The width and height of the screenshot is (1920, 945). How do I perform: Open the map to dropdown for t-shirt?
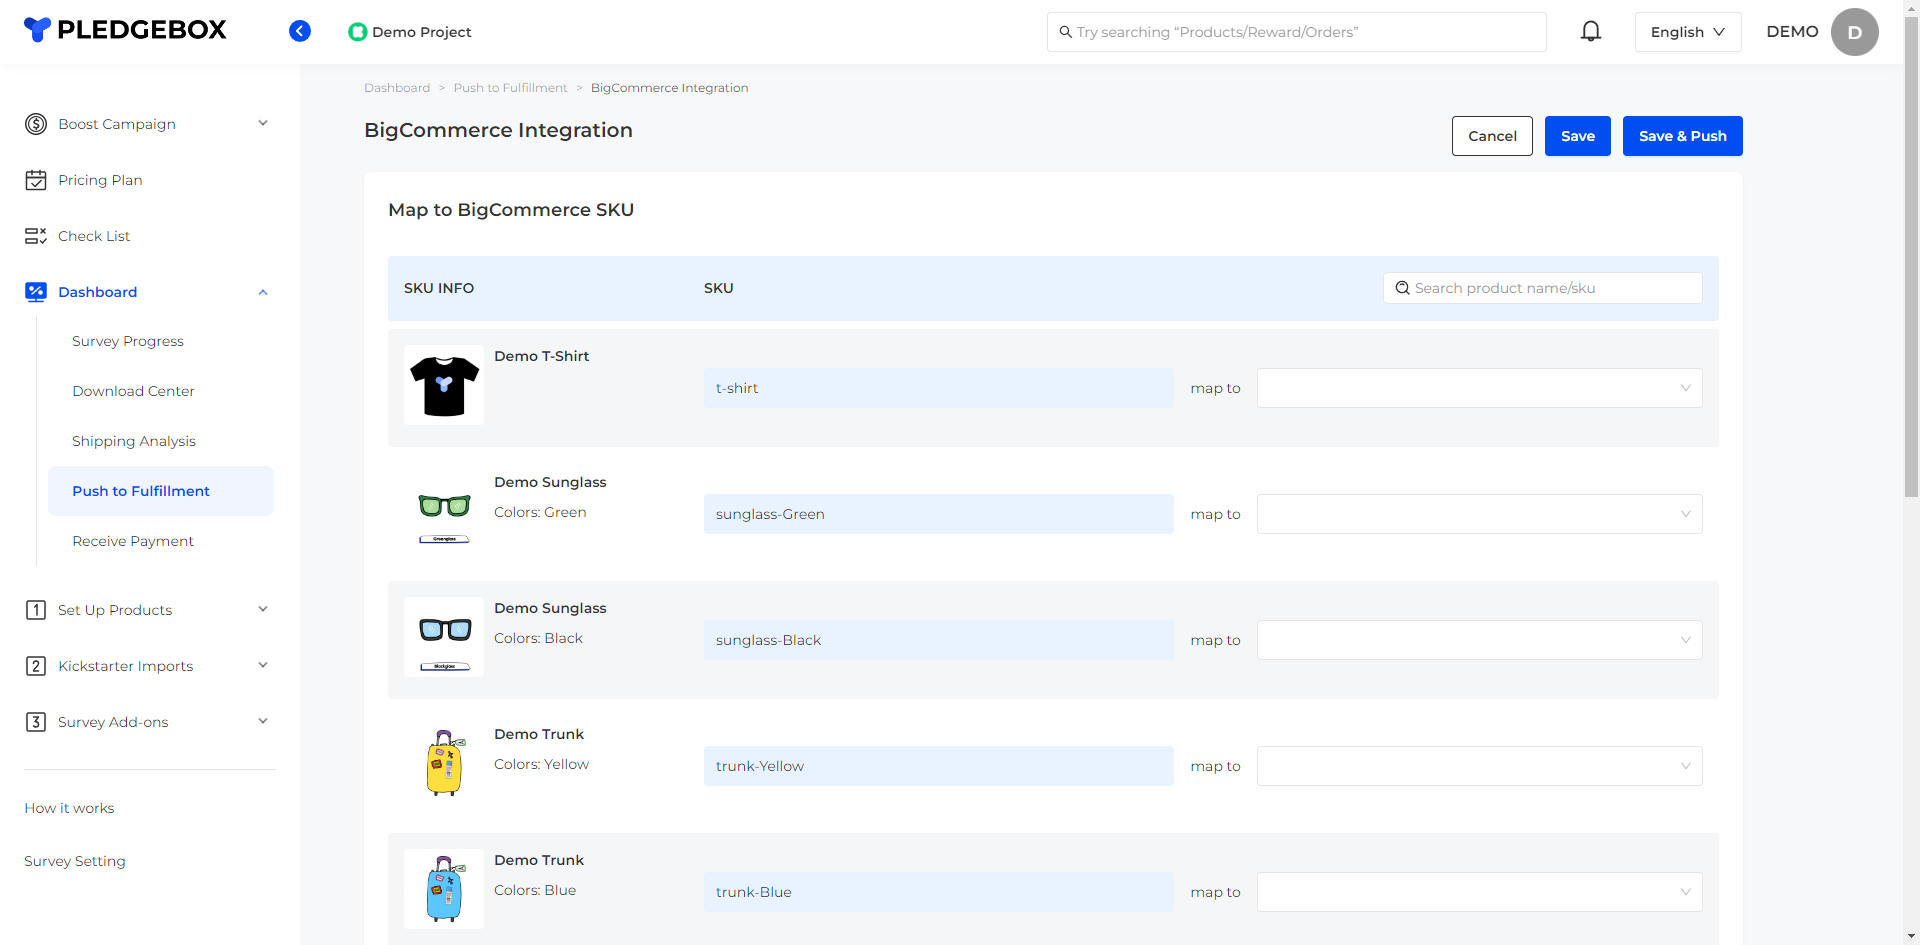pos(1479,388)
